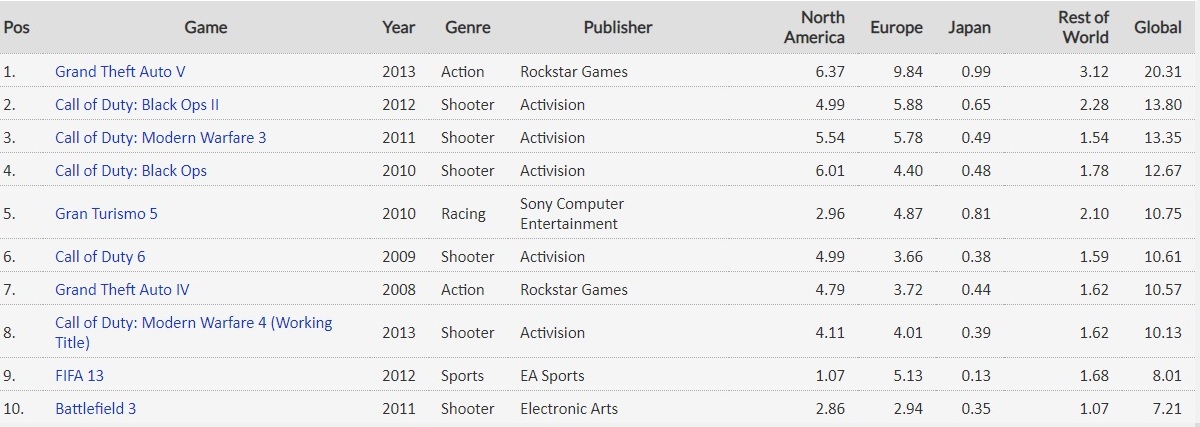Sort by North America sales header
The width and height of the screenshot is (1200, 427).
815,28
